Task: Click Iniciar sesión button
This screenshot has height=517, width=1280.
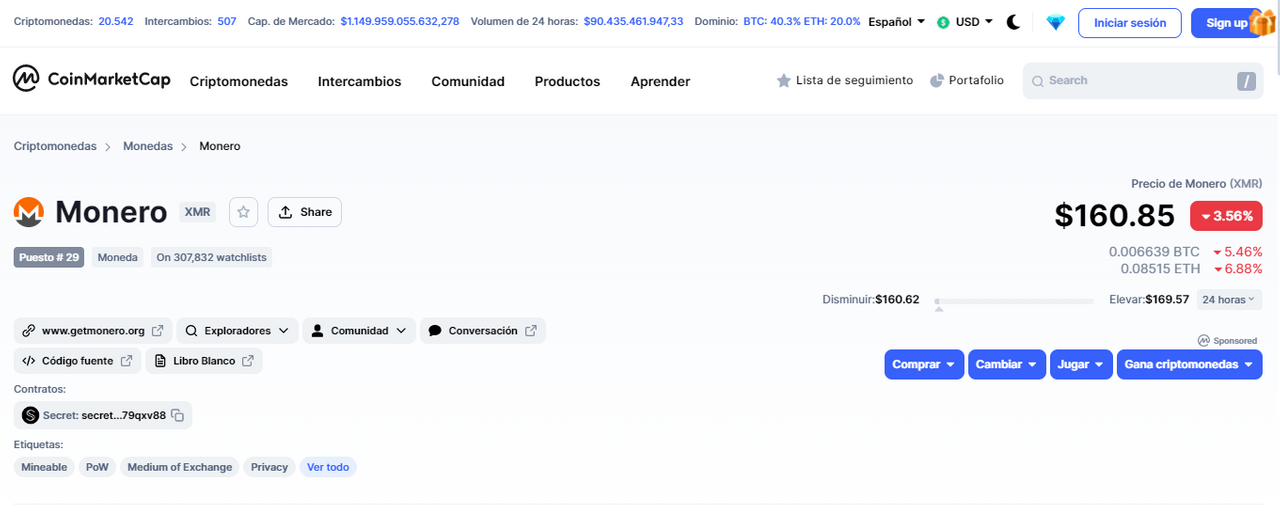Action: coord(1130,23)
